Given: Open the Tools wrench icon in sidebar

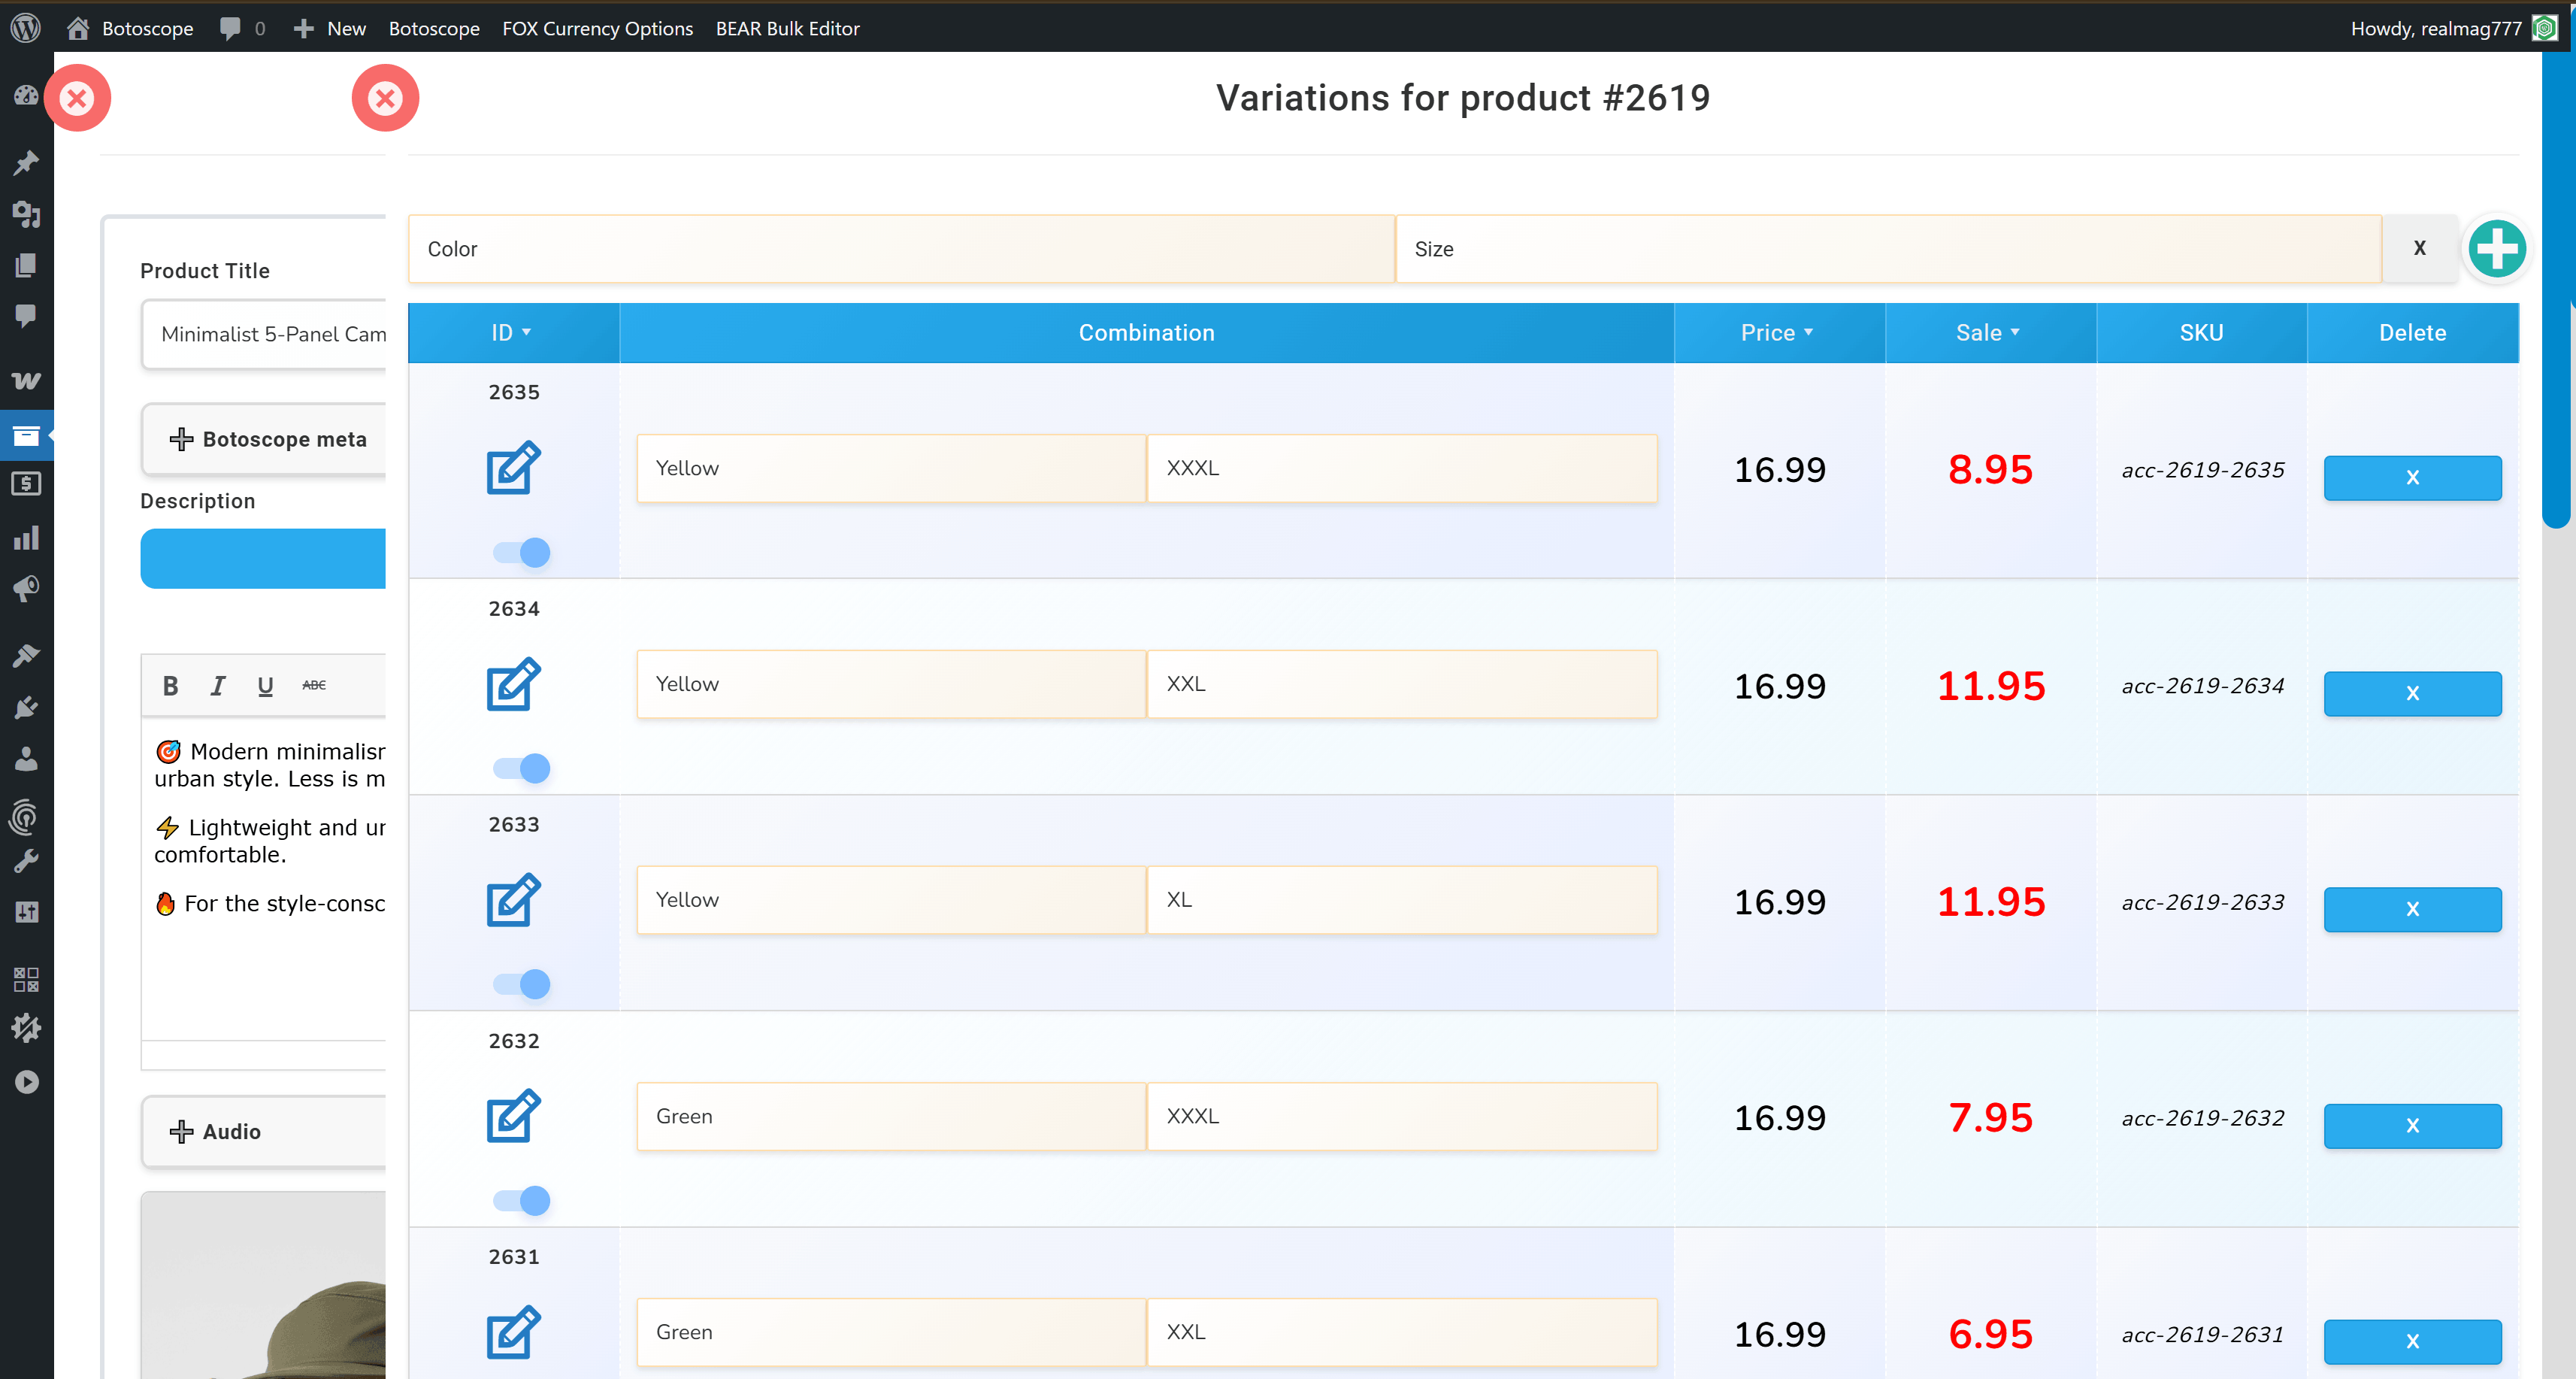Looking at the screenshot, I should [x=27, y=860].
